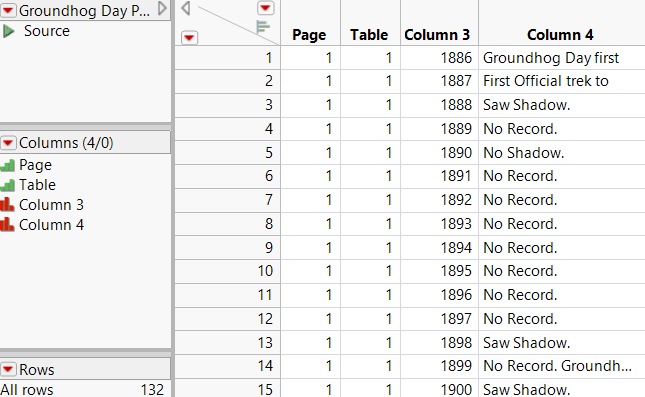Click the cell containing 1900
The height and width of the screenshot is (397, 645).
tap(439, 389)
